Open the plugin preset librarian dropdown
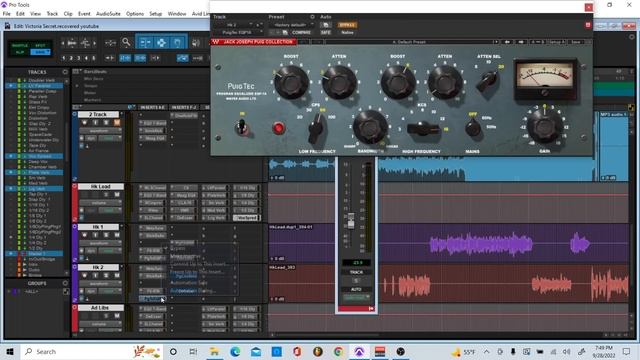This screenshot has height=360, width=640. pyautogui.click(x=293, y=25)
